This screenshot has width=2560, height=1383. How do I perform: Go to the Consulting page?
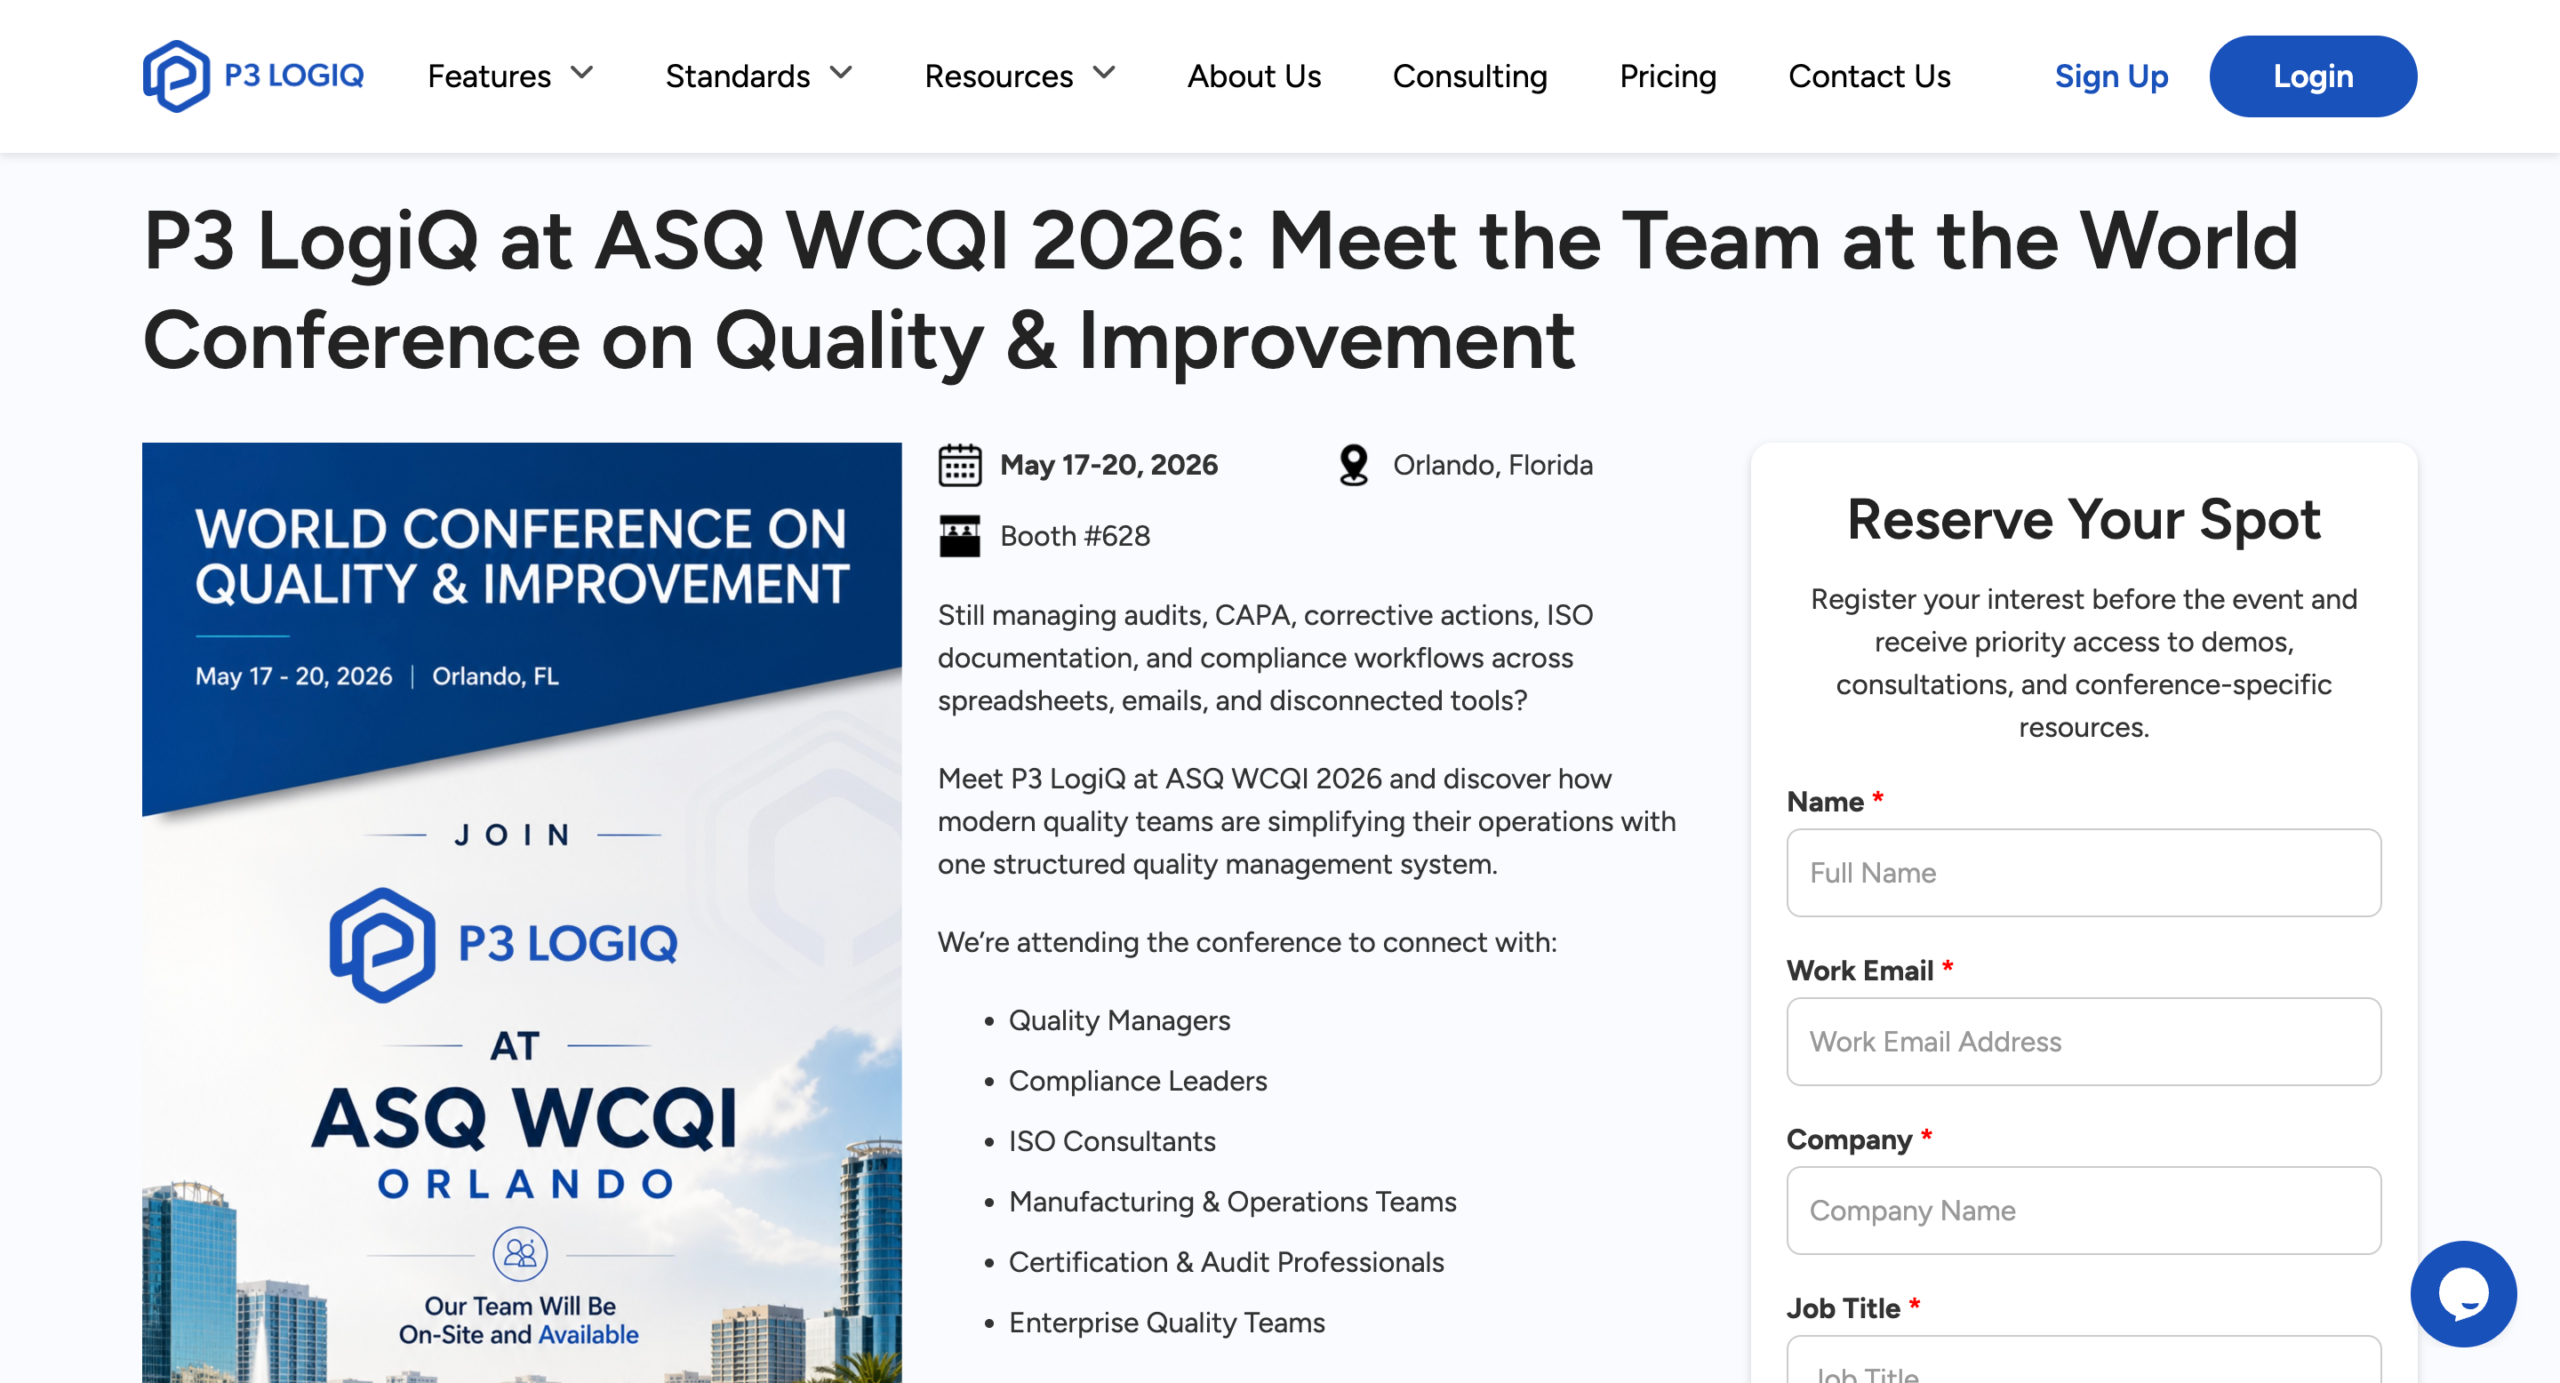tap(1470, 76)
